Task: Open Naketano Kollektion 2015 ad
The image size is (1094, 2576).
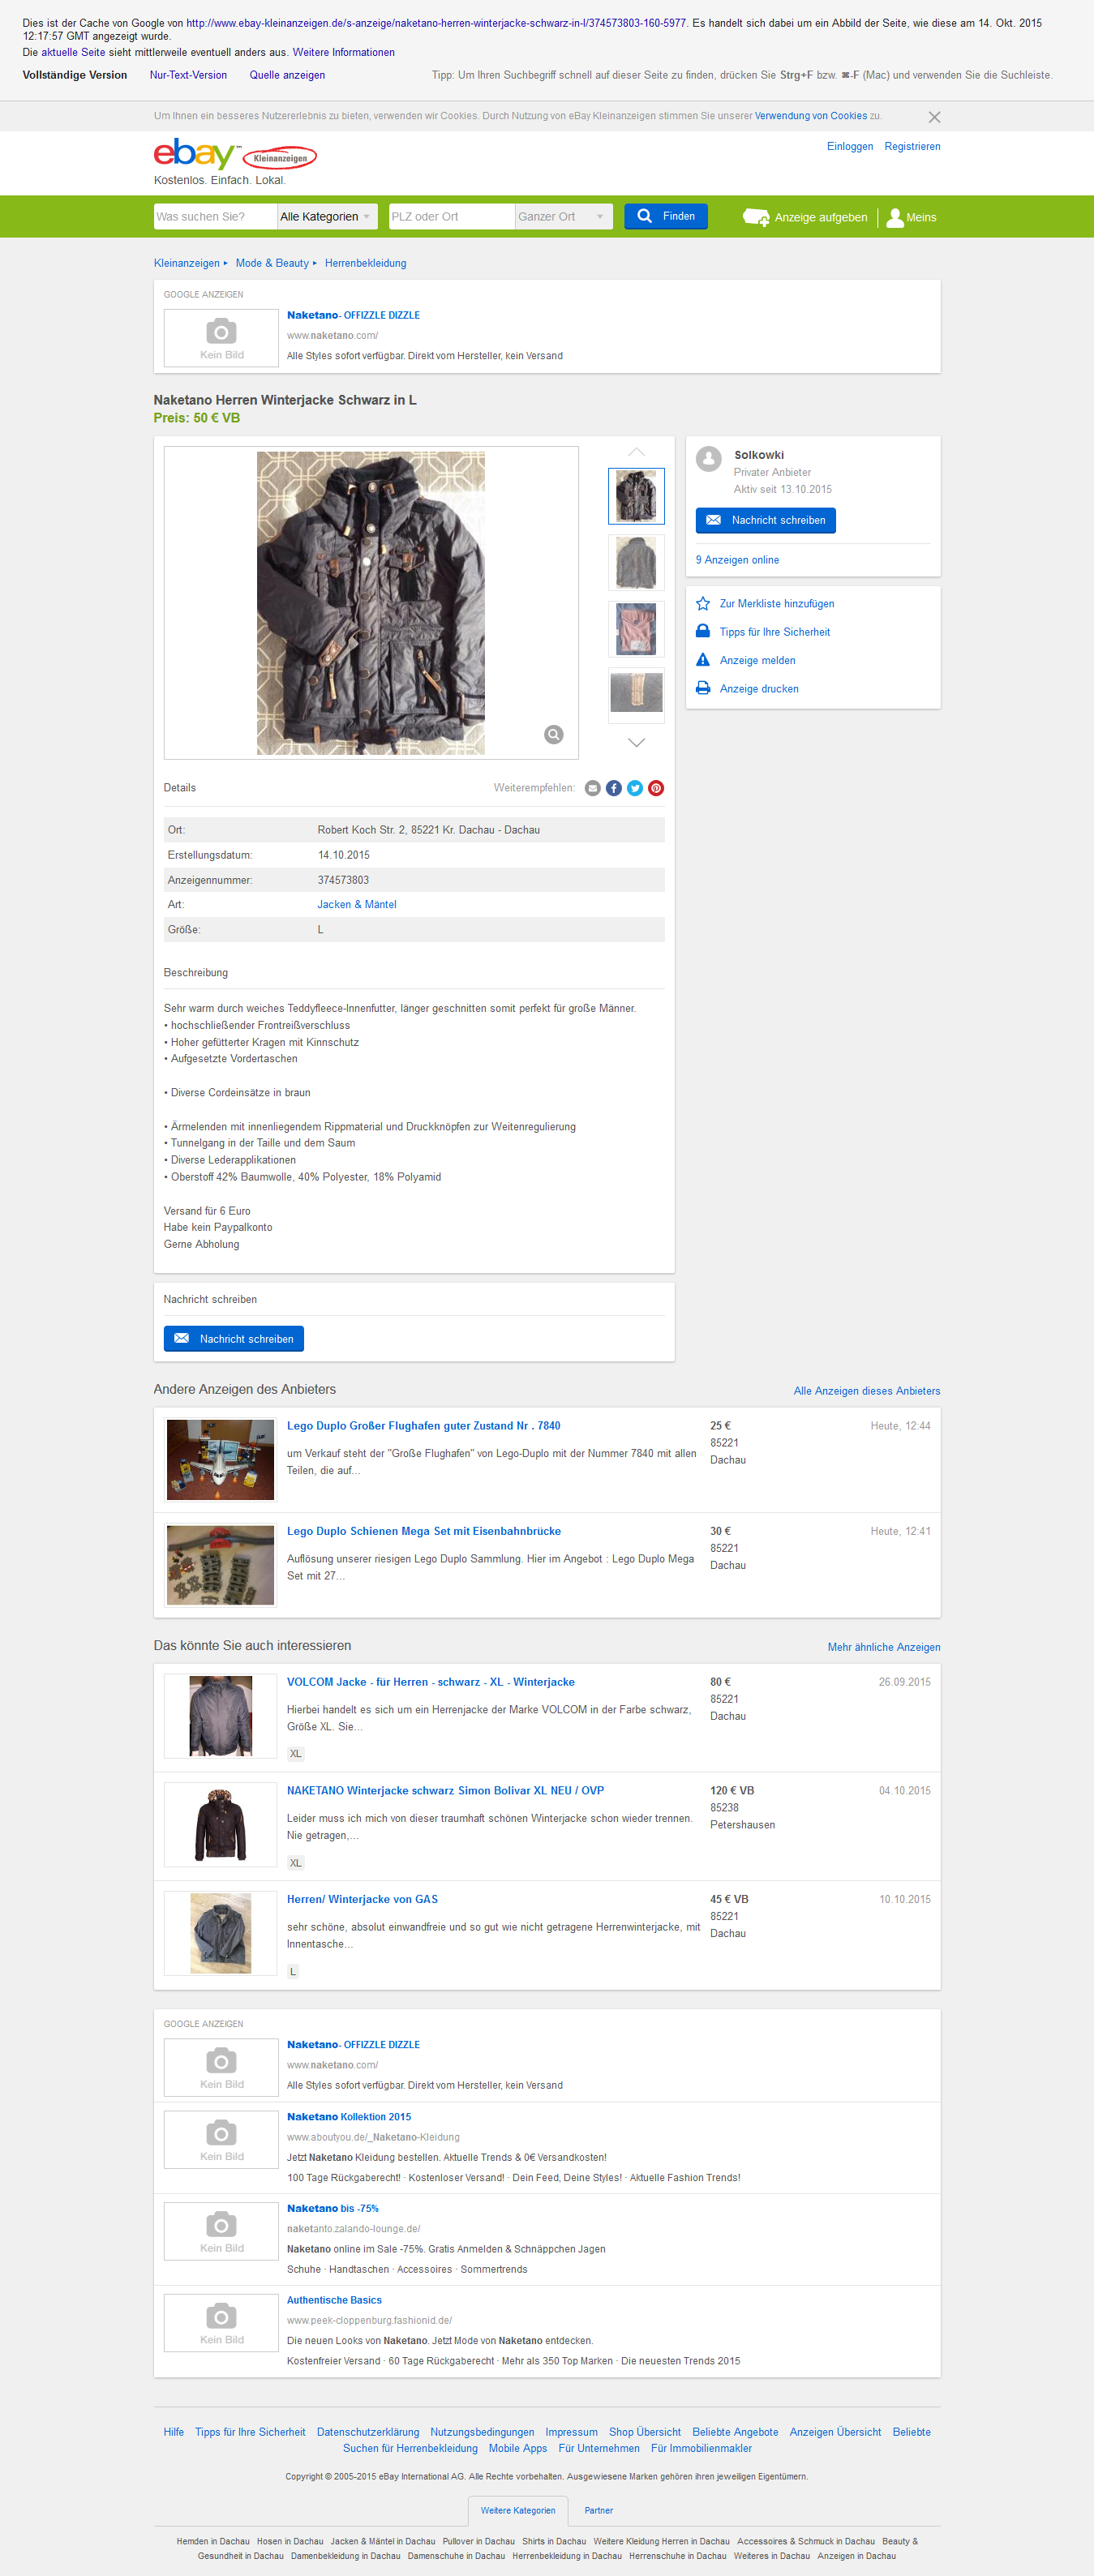Action: pos(349,2116)
